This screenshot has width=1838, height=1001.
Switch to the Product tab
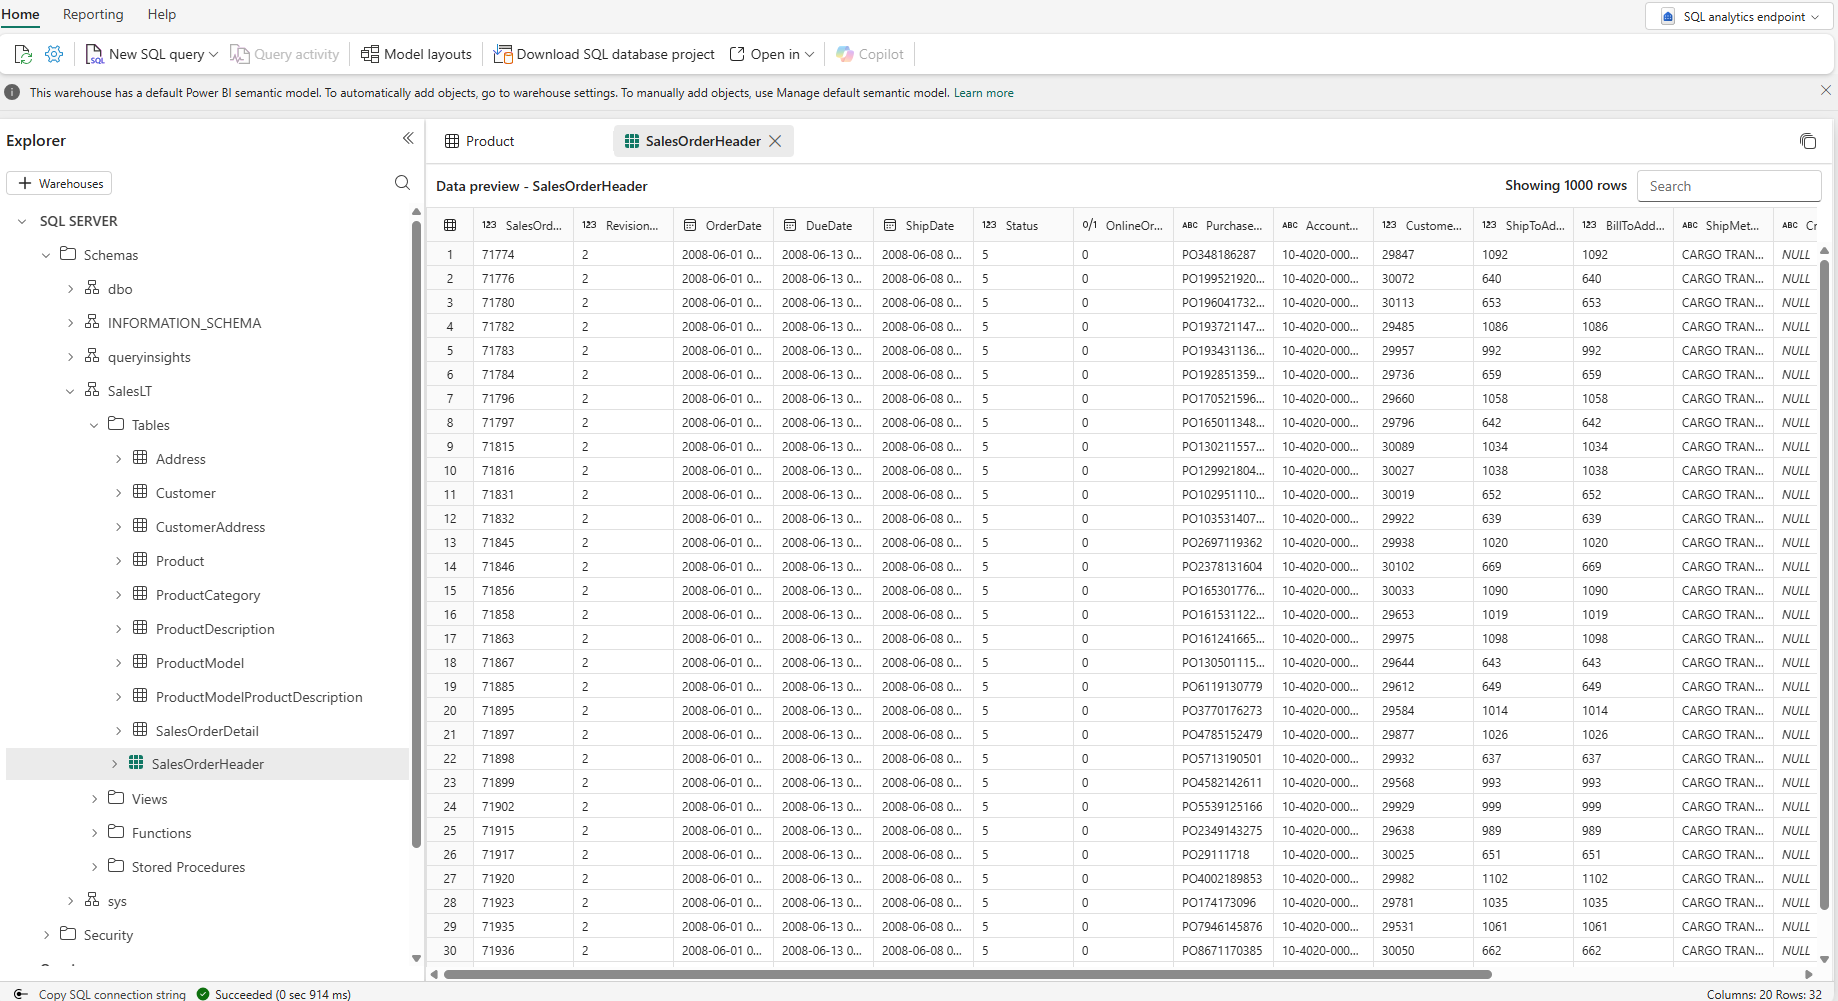point(480,141)
